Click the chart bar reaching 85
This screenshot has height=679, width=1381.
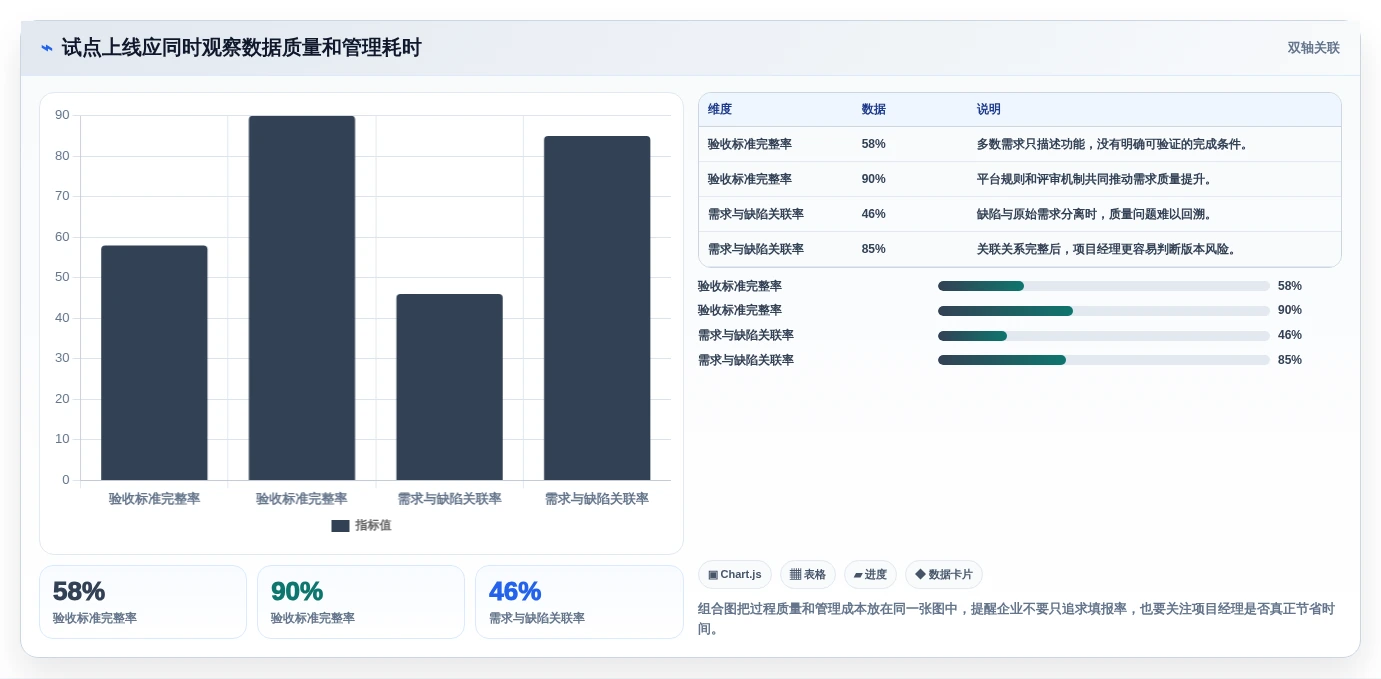point(597,308)
